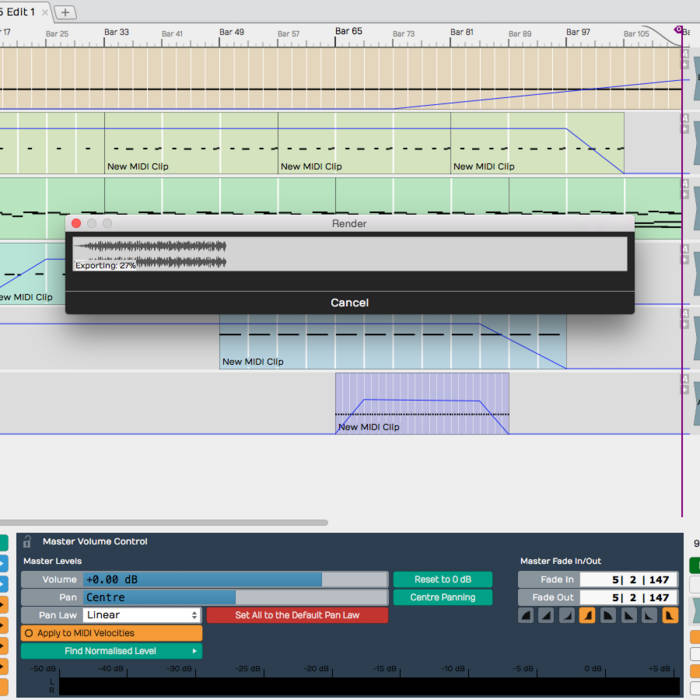This screenshot has width=700, height=700.
Task: Expand the Find Normalised Level menu
Action: click(112, 651)
